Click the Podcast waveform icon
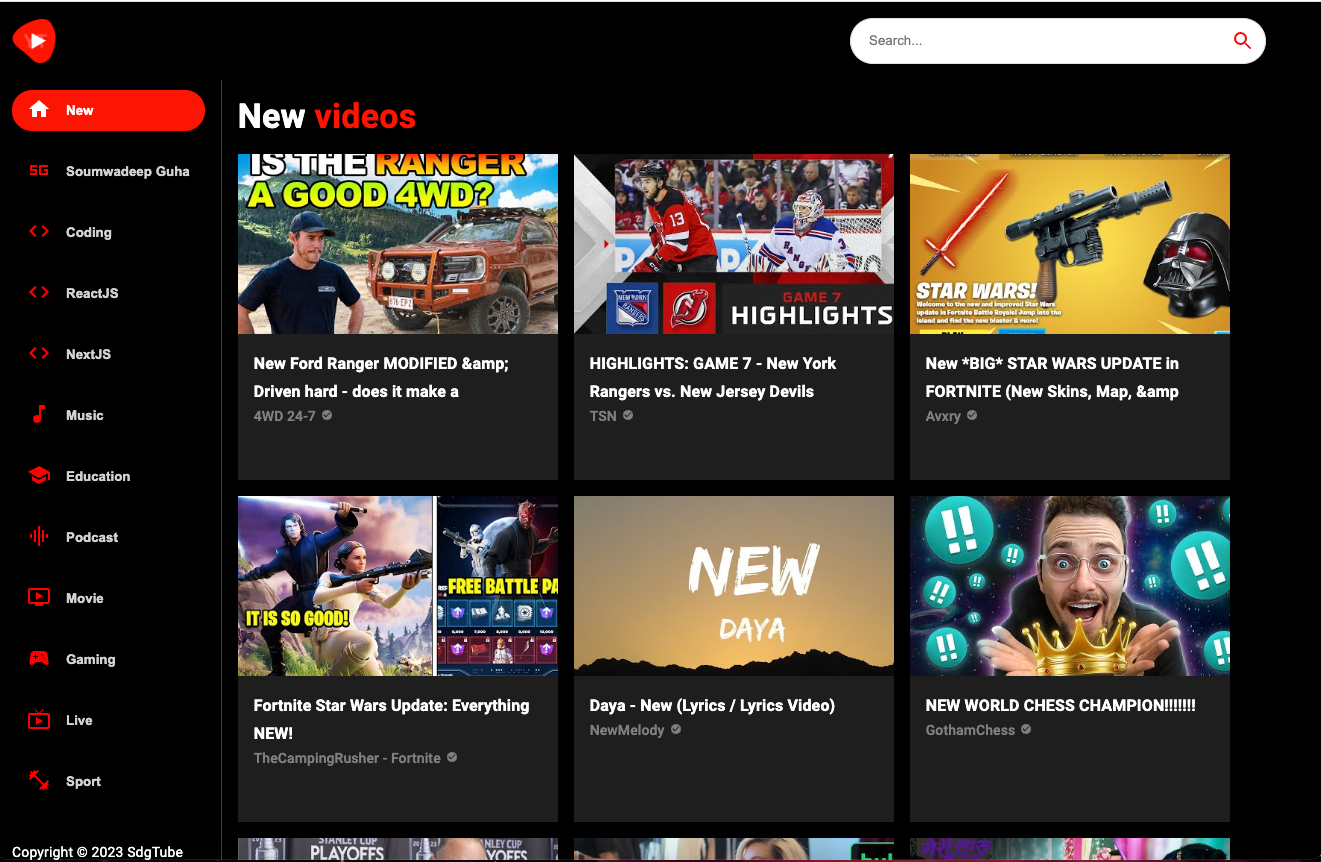This screenshot has height=862, width=1321. [x=39, y=537]
